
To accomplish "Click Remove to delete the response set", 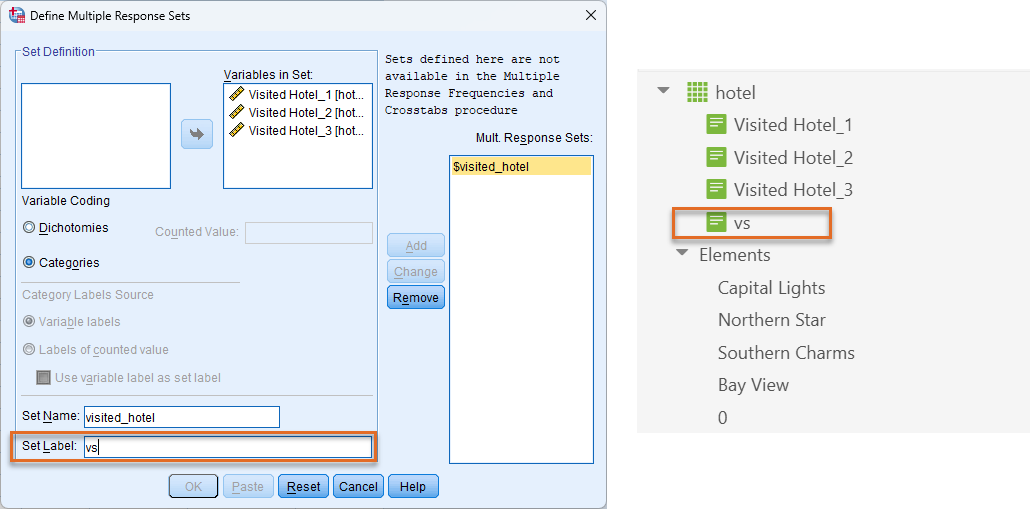I will point(416,298).
